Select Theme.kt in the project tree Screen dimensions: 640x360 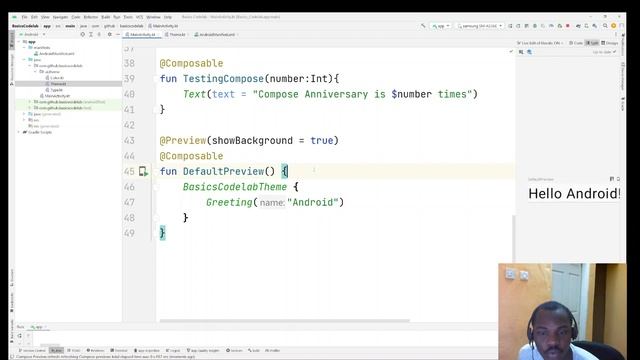tap(56, 84)
